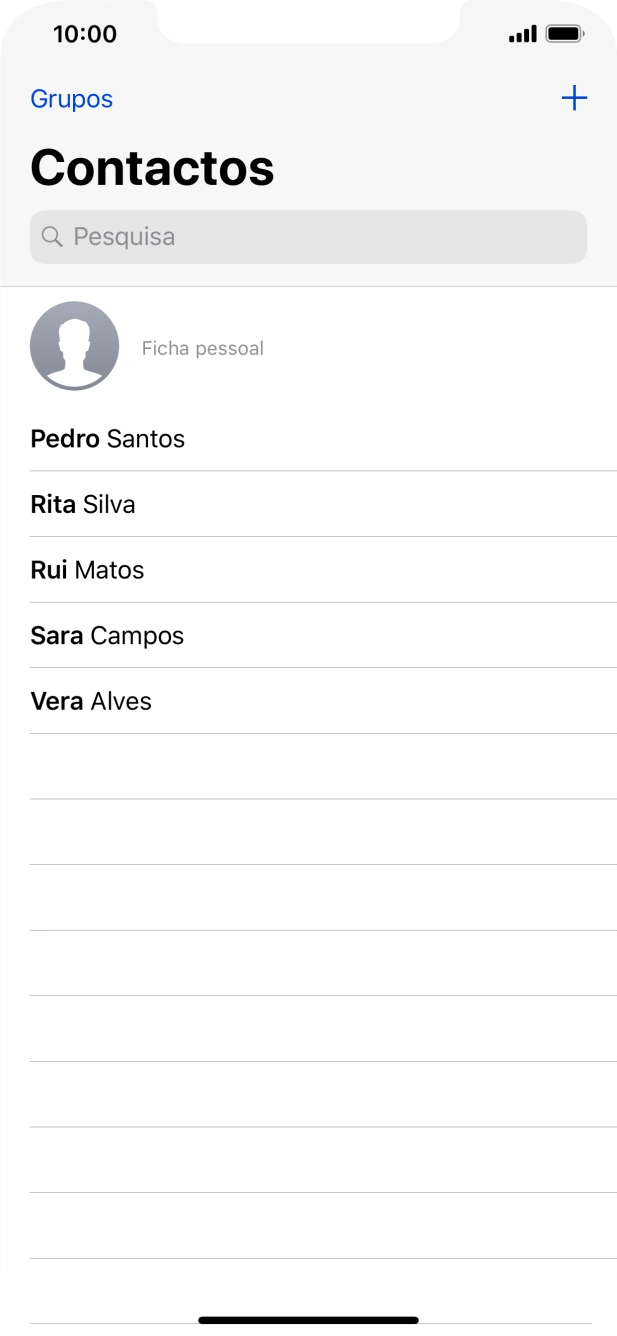Tap Ficha pessoal entry

[202, 347]
